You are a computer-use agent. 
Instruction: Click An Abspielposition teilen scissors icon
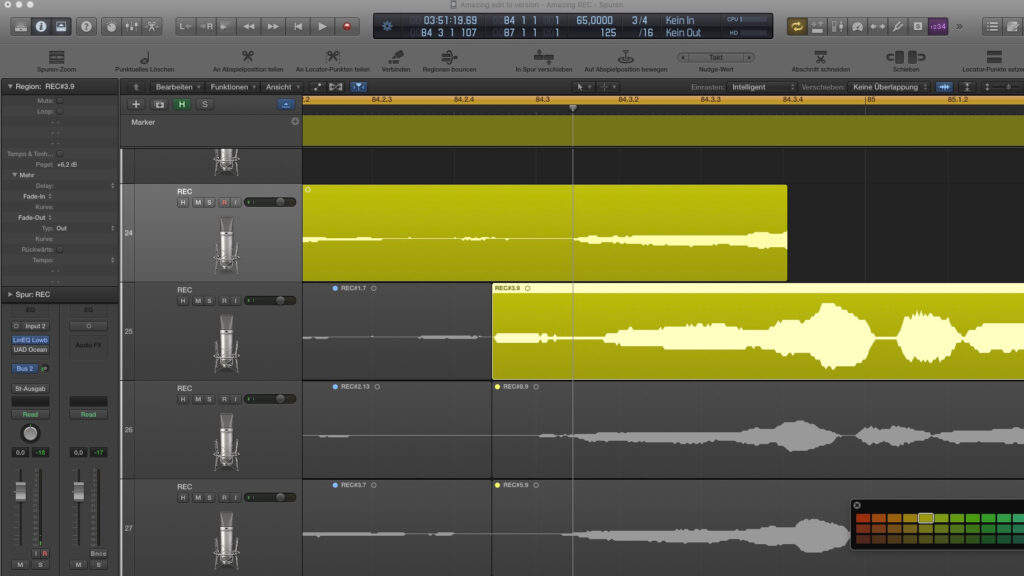point(248,57)
